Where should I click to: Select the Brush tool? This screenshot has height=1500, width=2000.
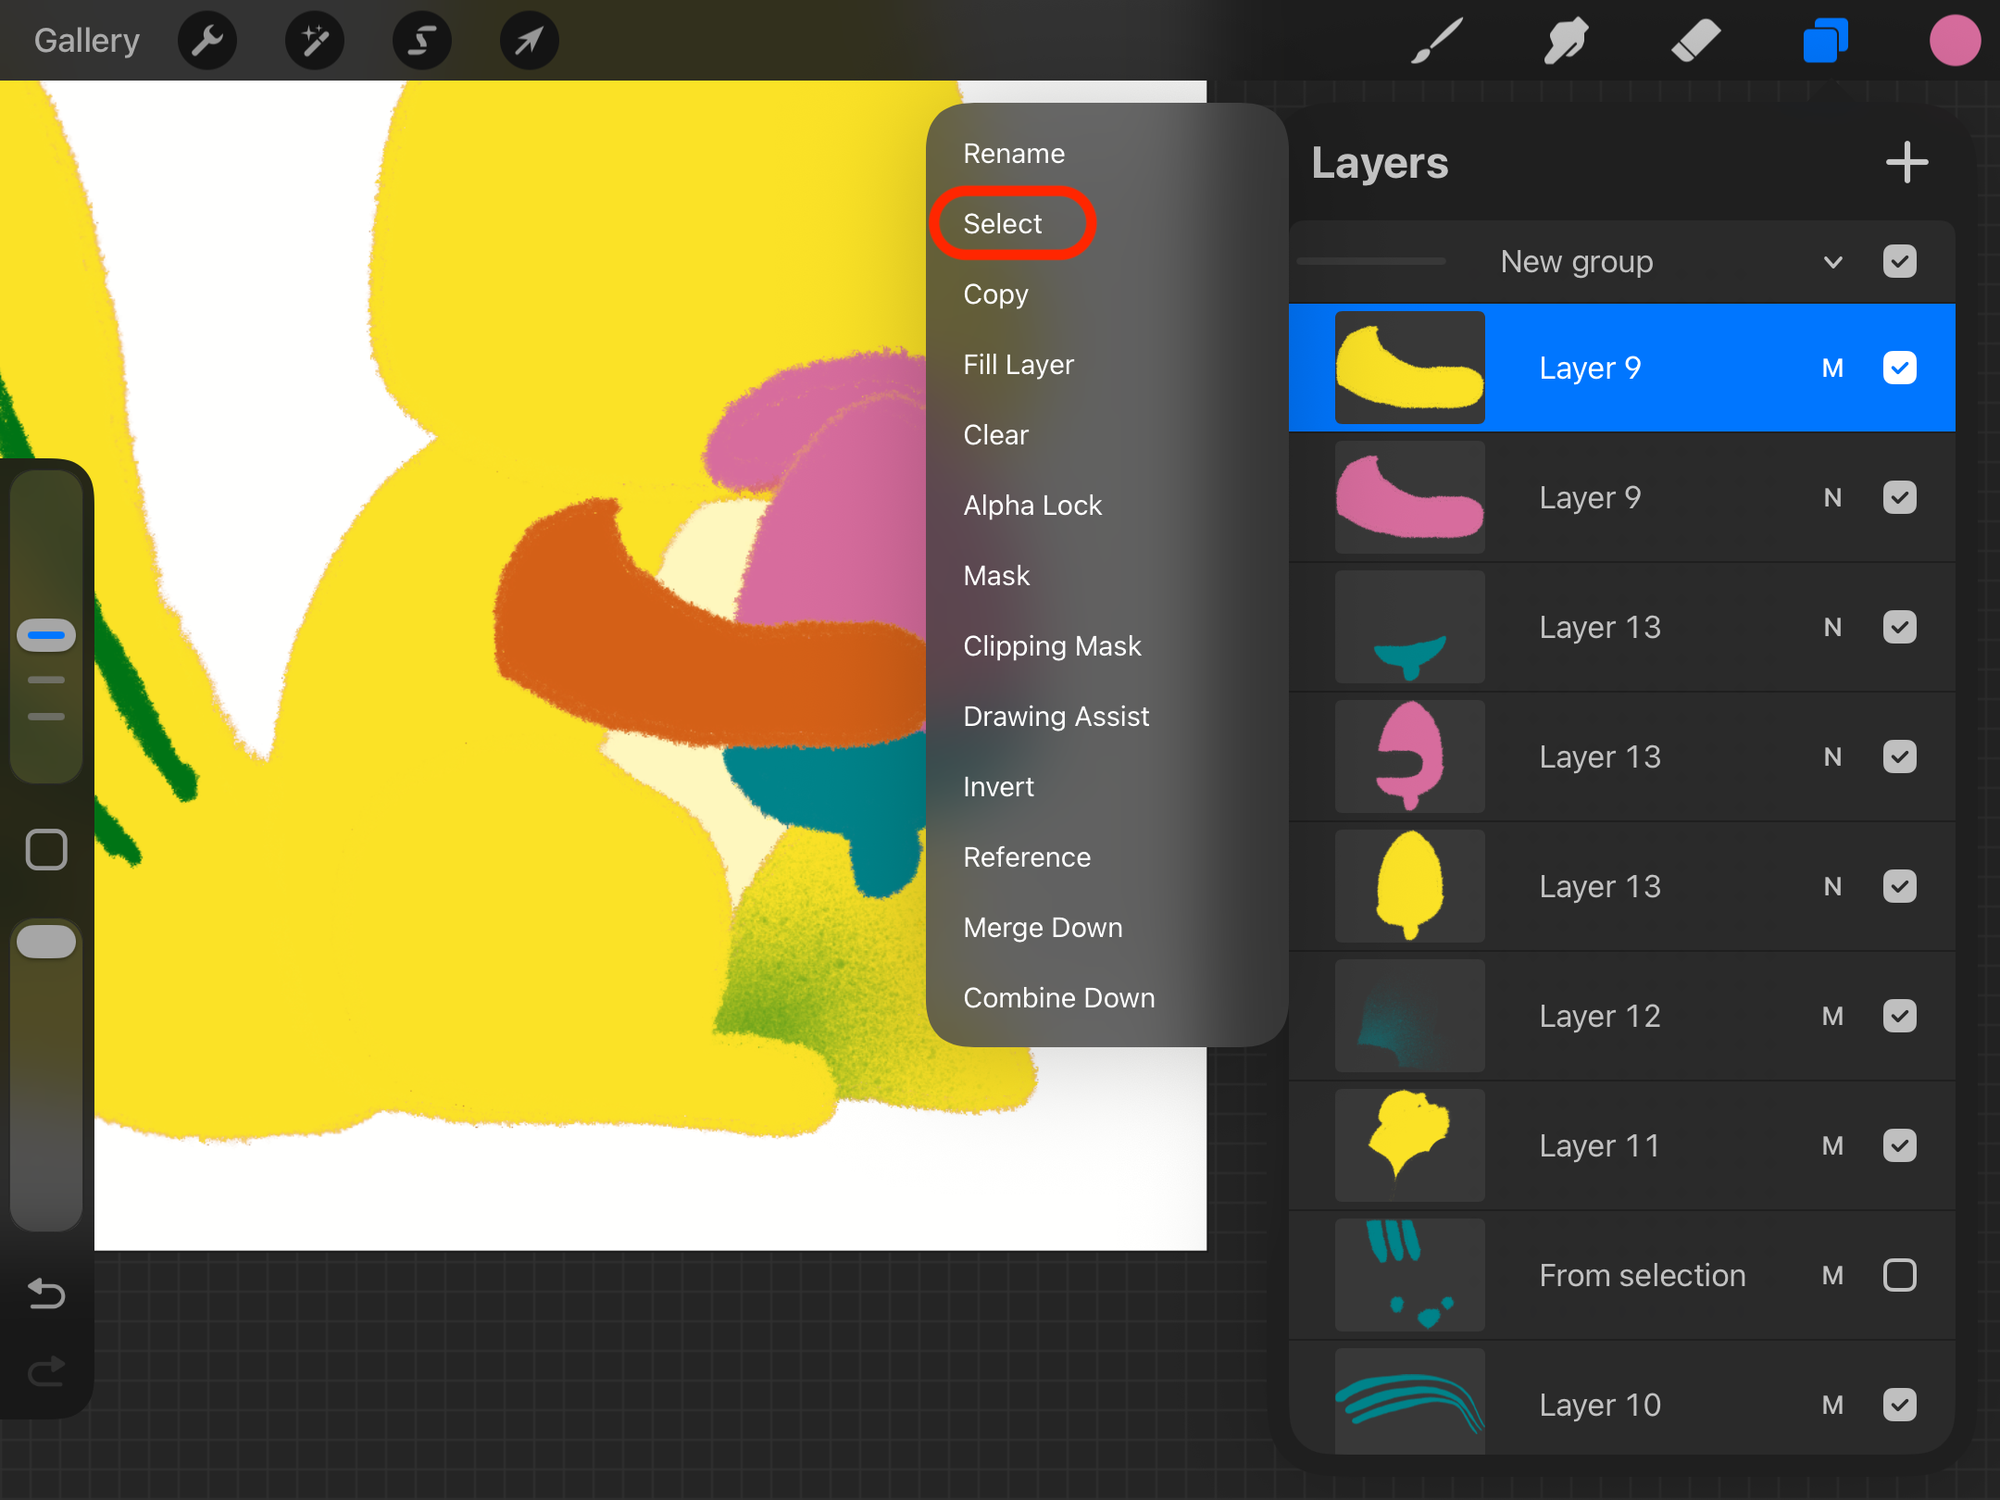[x=1436, y=41]
